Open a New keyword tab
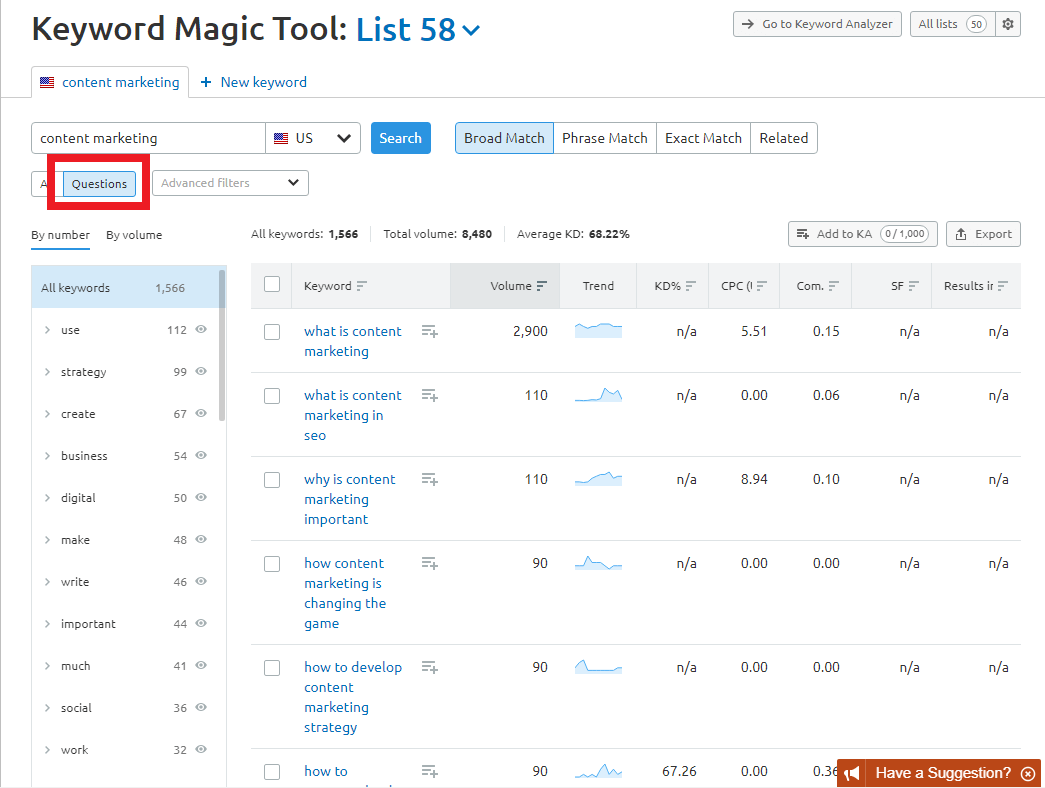The width and height of the screenshot is (1045, 788). [x=253, y=81]
